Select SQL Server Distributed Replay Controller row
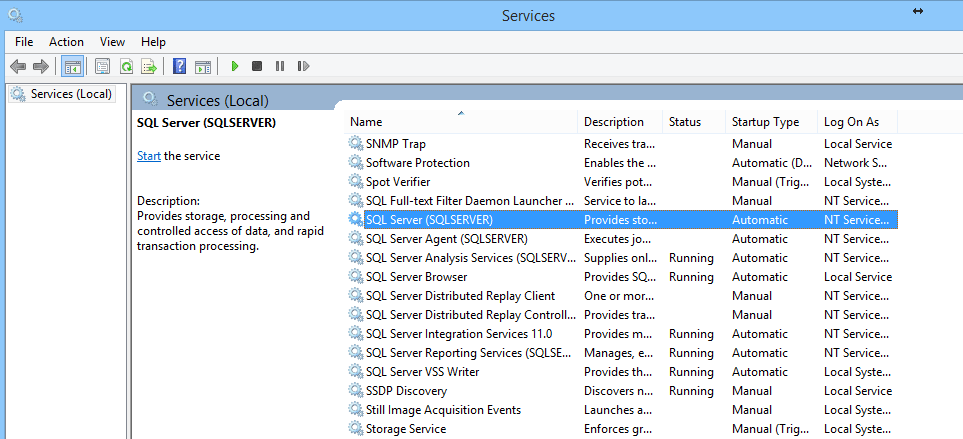This screenshot has width=963, height=439. [x=621, y=315]
